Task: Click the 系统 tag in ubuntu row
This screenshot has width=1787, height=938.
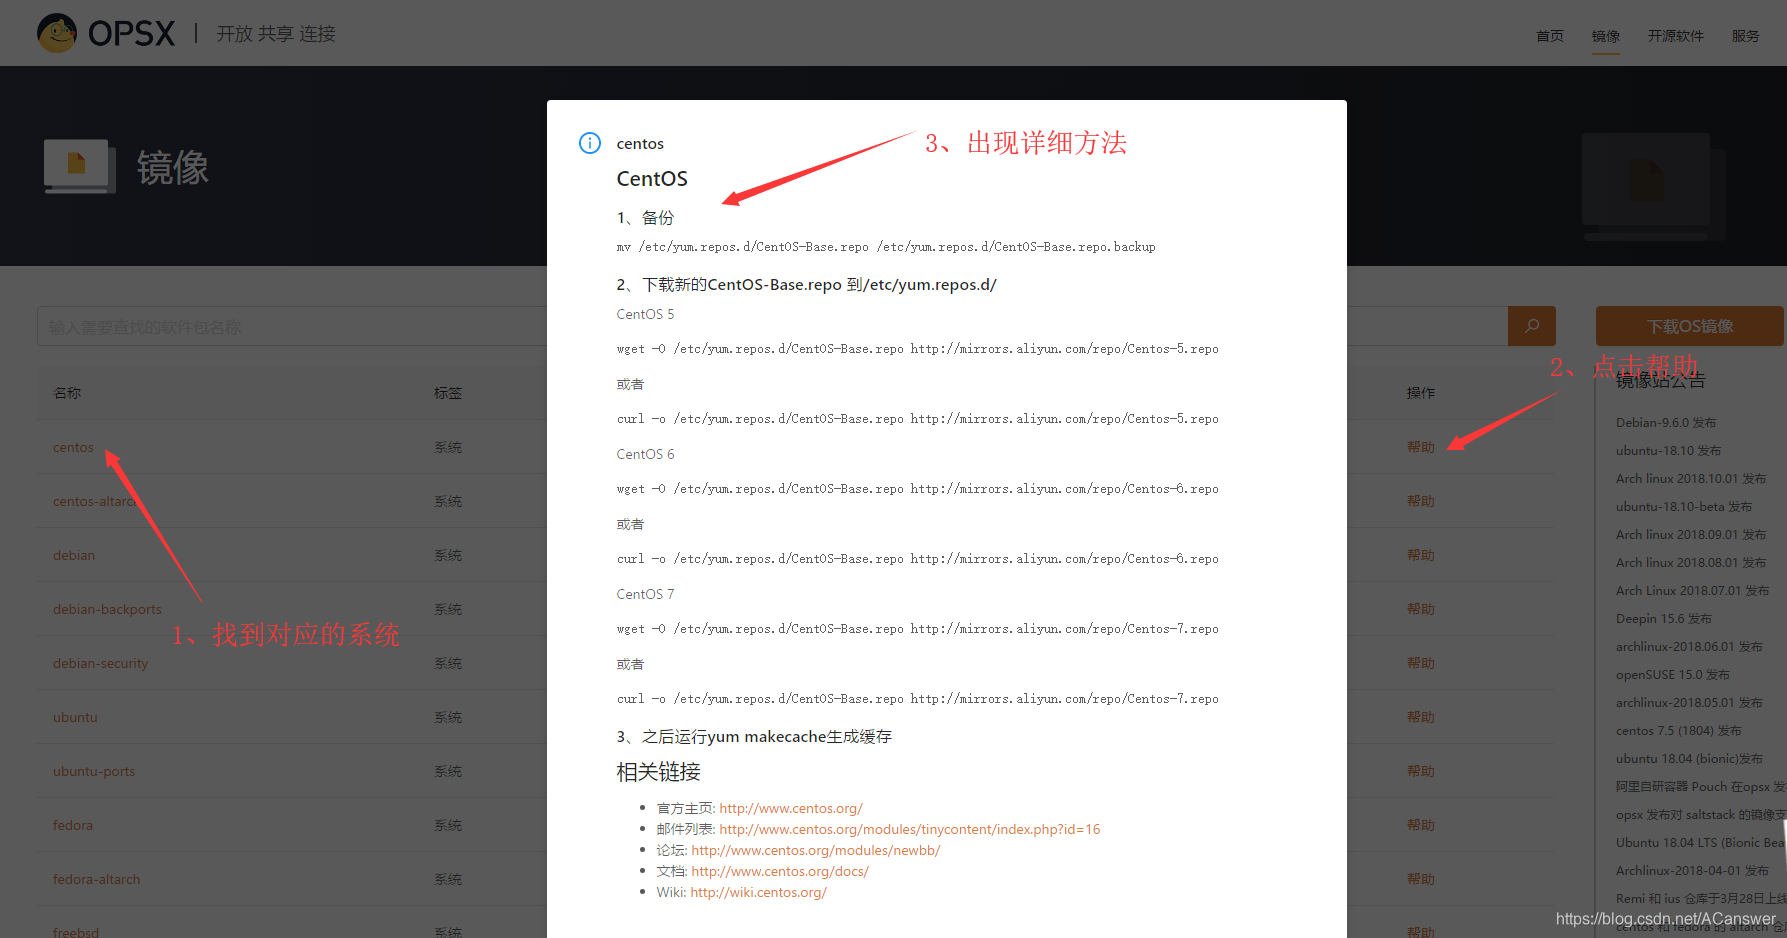Action: pos(448,717)
